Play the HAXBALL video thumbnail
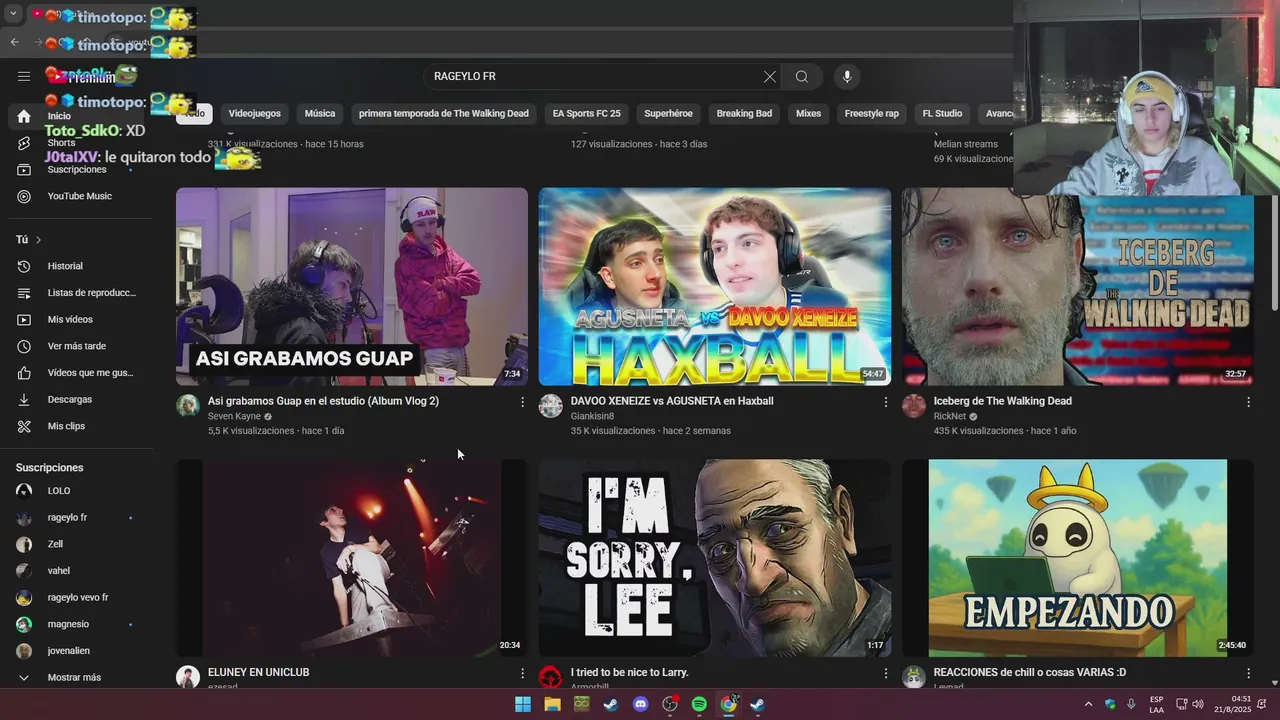1280x720 pixels. [715, 287]
